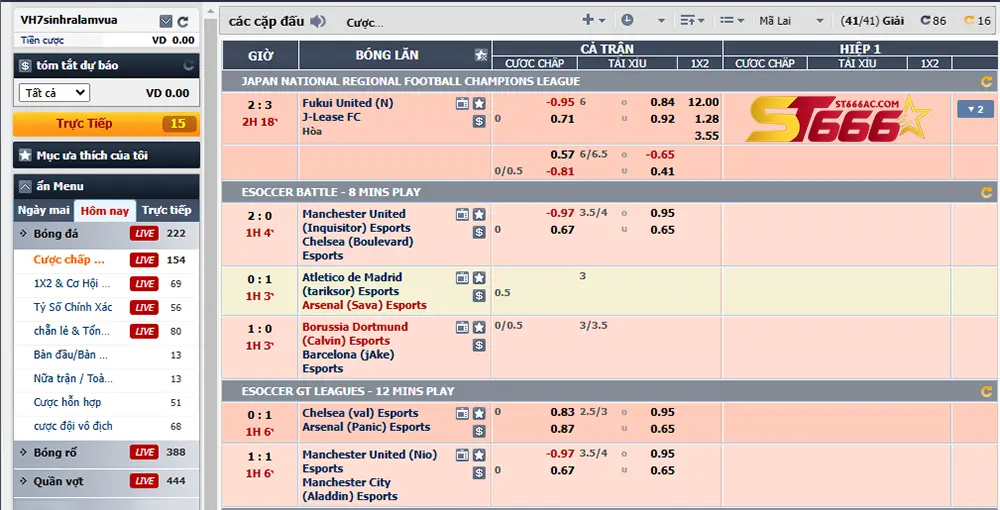Add Fukui United match to favorites
The width and height of the screenshot is (1000, 510).
point(479,104)
